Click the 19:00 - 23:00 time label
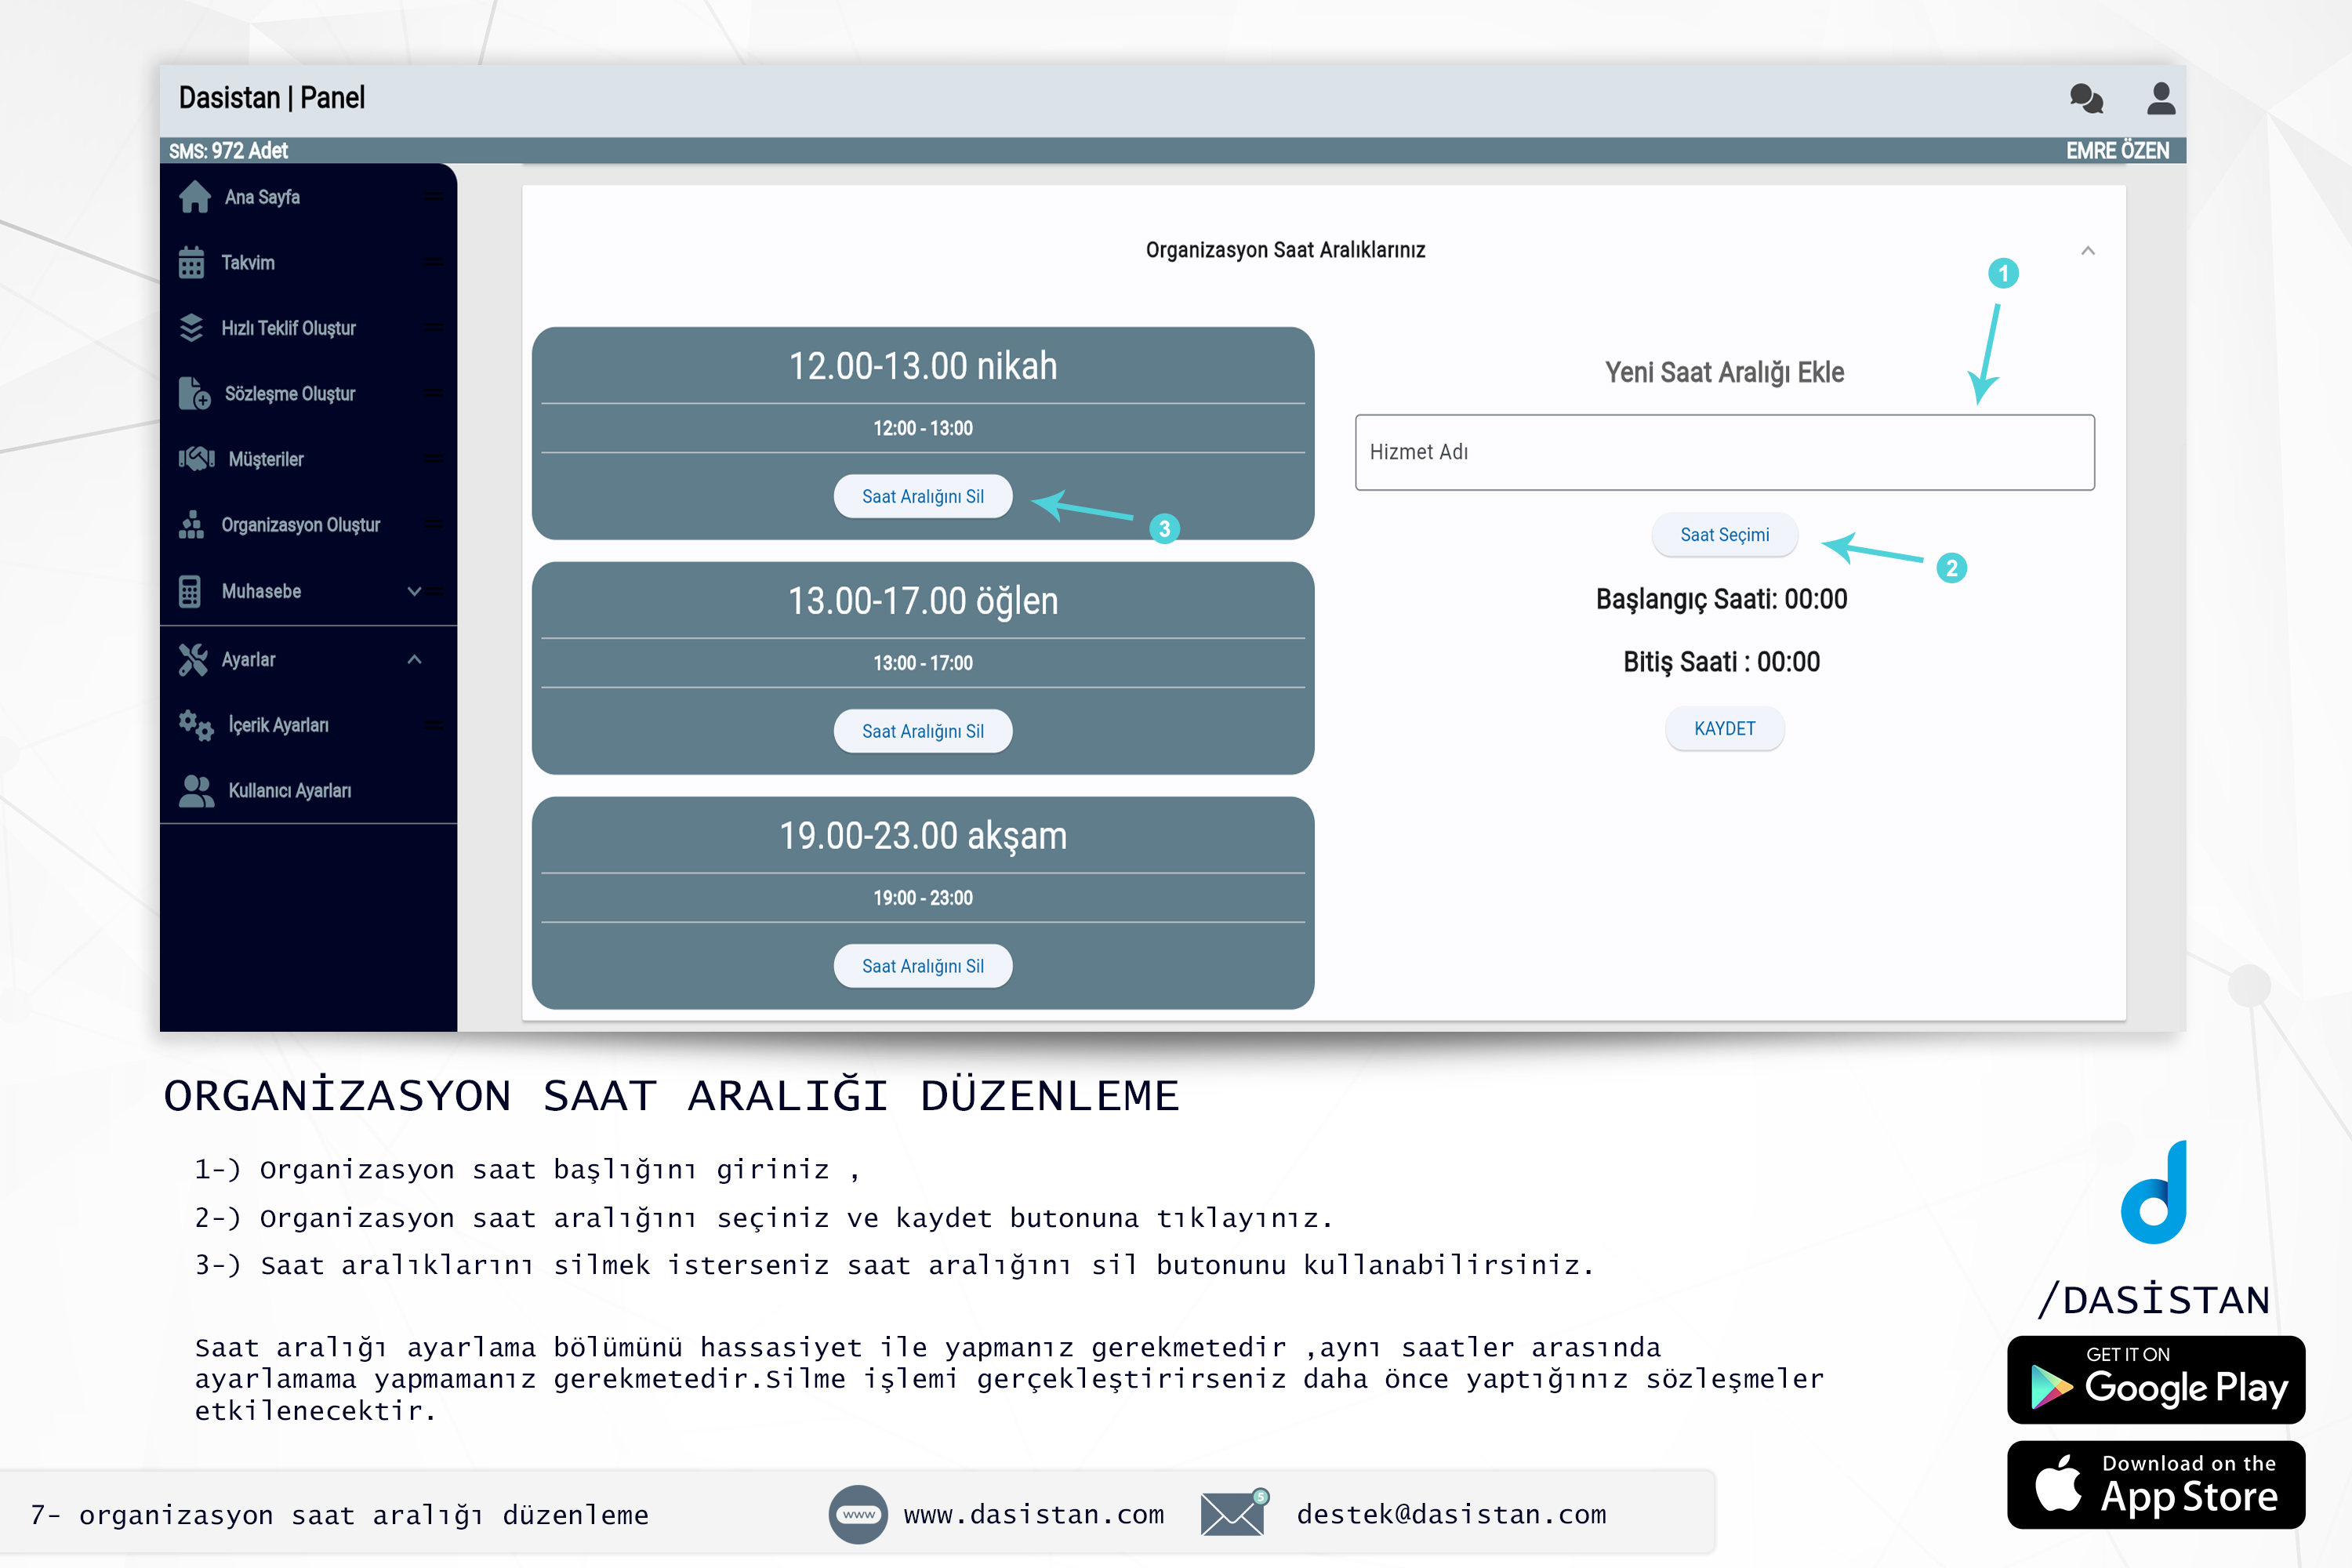2352x1568 pixels. 923,898
